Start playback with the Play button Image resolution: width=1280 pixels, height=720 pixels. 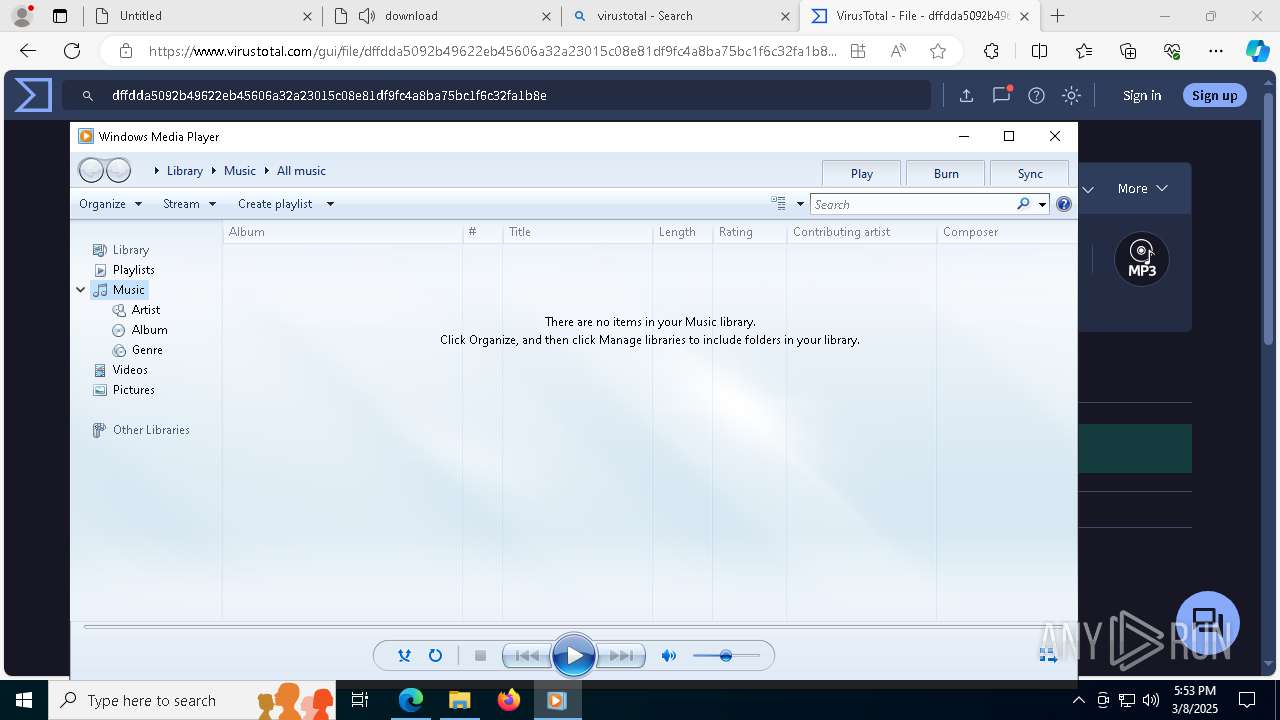pos(574,656)
